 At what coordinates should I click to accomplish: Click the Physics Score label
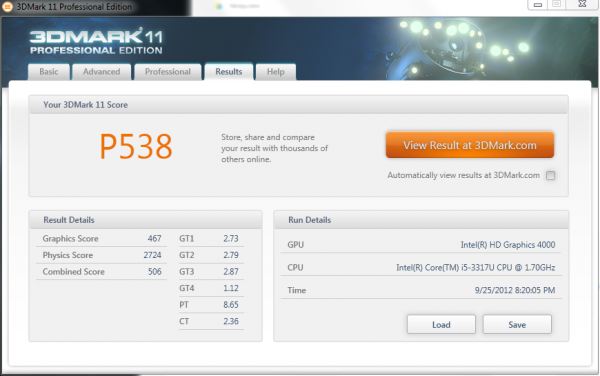[68, 255]
